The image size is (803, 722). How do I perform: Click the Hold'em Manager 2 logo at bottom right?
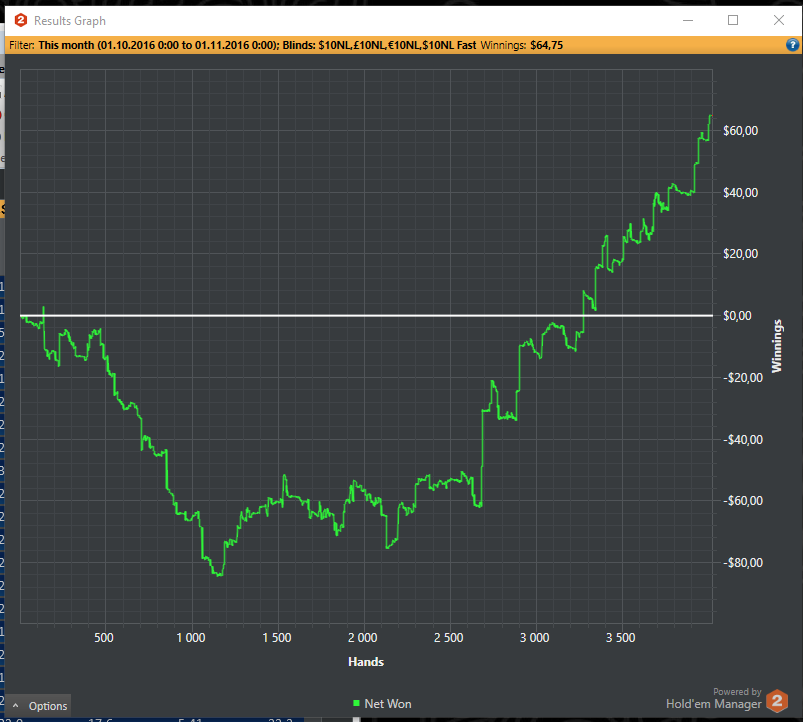(x=777, y=701)
